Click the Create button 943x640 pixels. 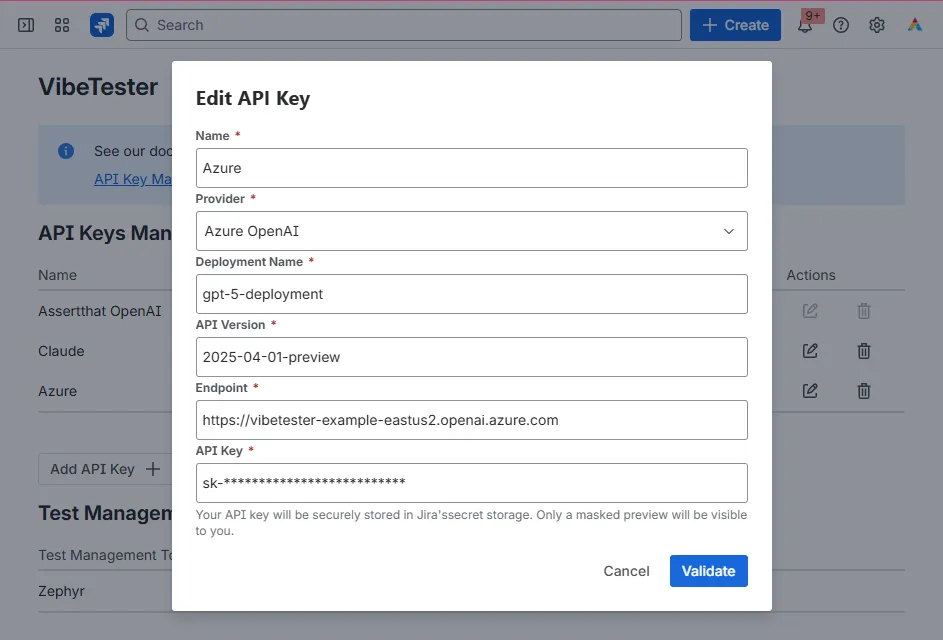(735, 25)
